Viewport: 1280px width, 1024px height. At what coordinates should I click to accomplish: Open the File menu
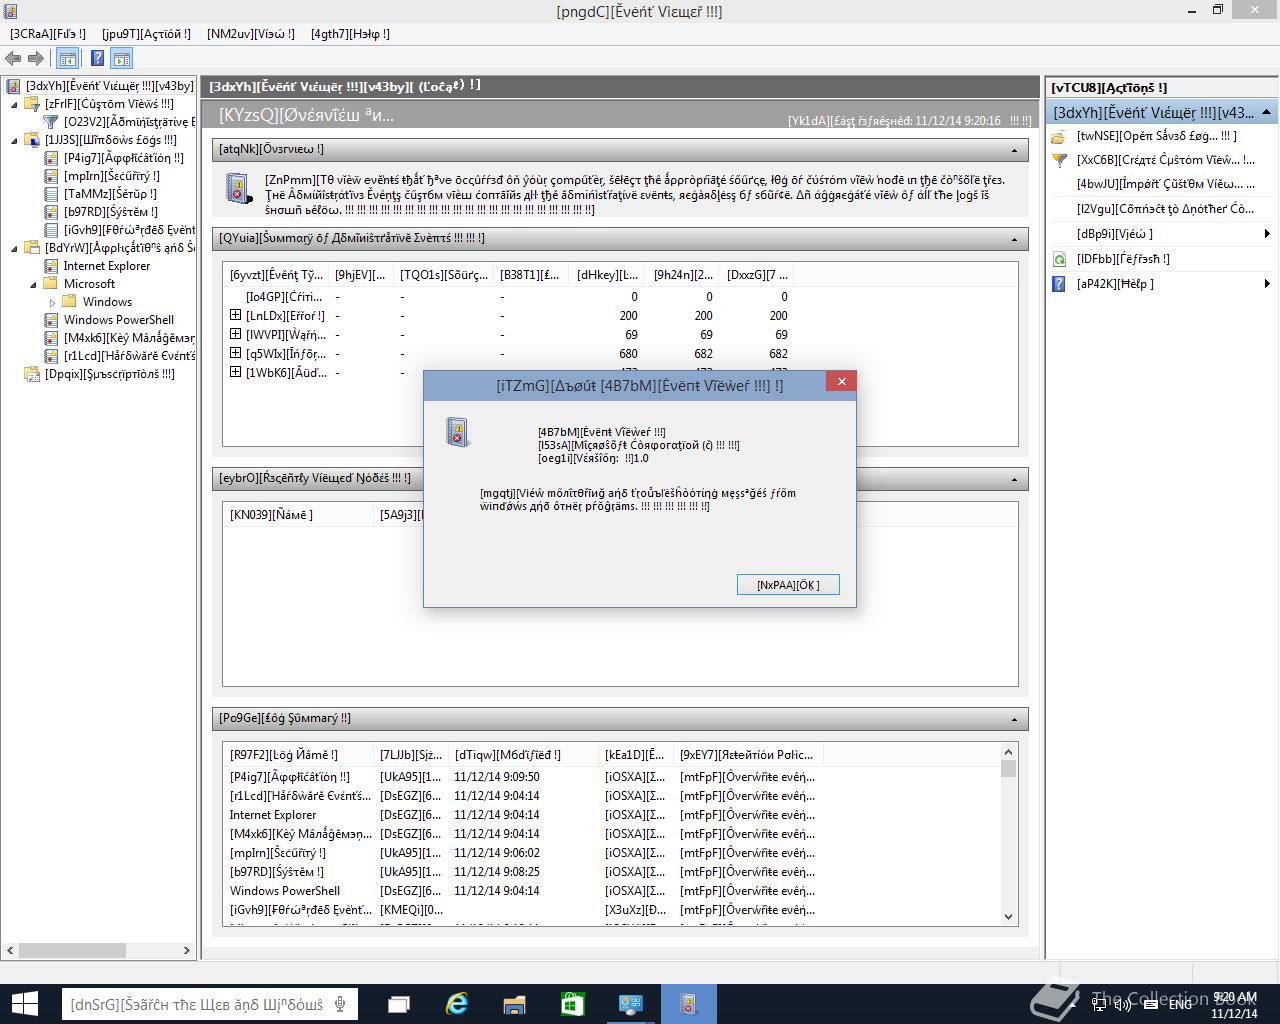tap(48, 33)
